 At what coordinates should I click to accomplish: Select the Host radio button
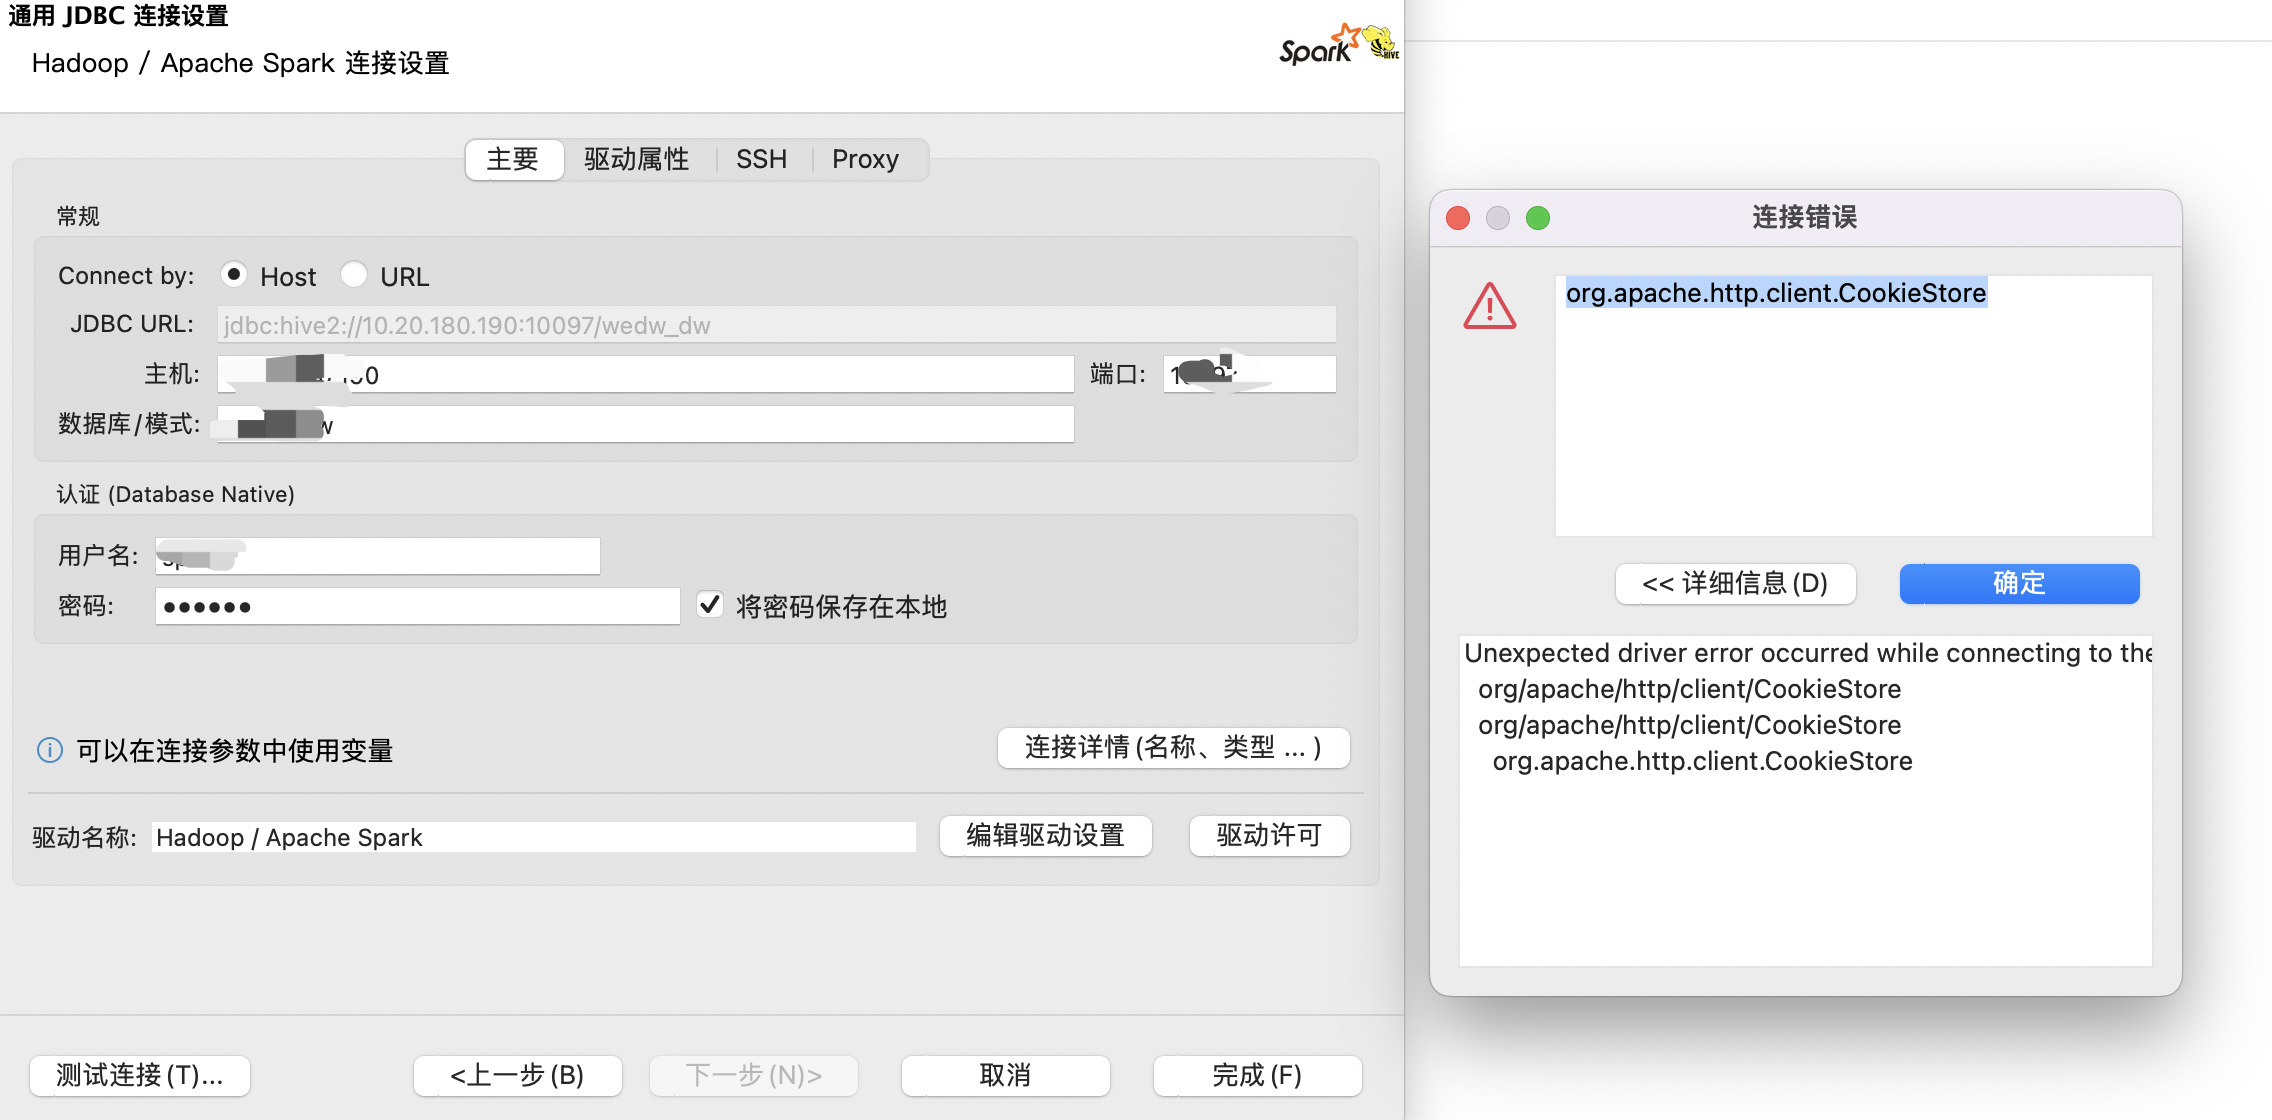click(233, 274)
